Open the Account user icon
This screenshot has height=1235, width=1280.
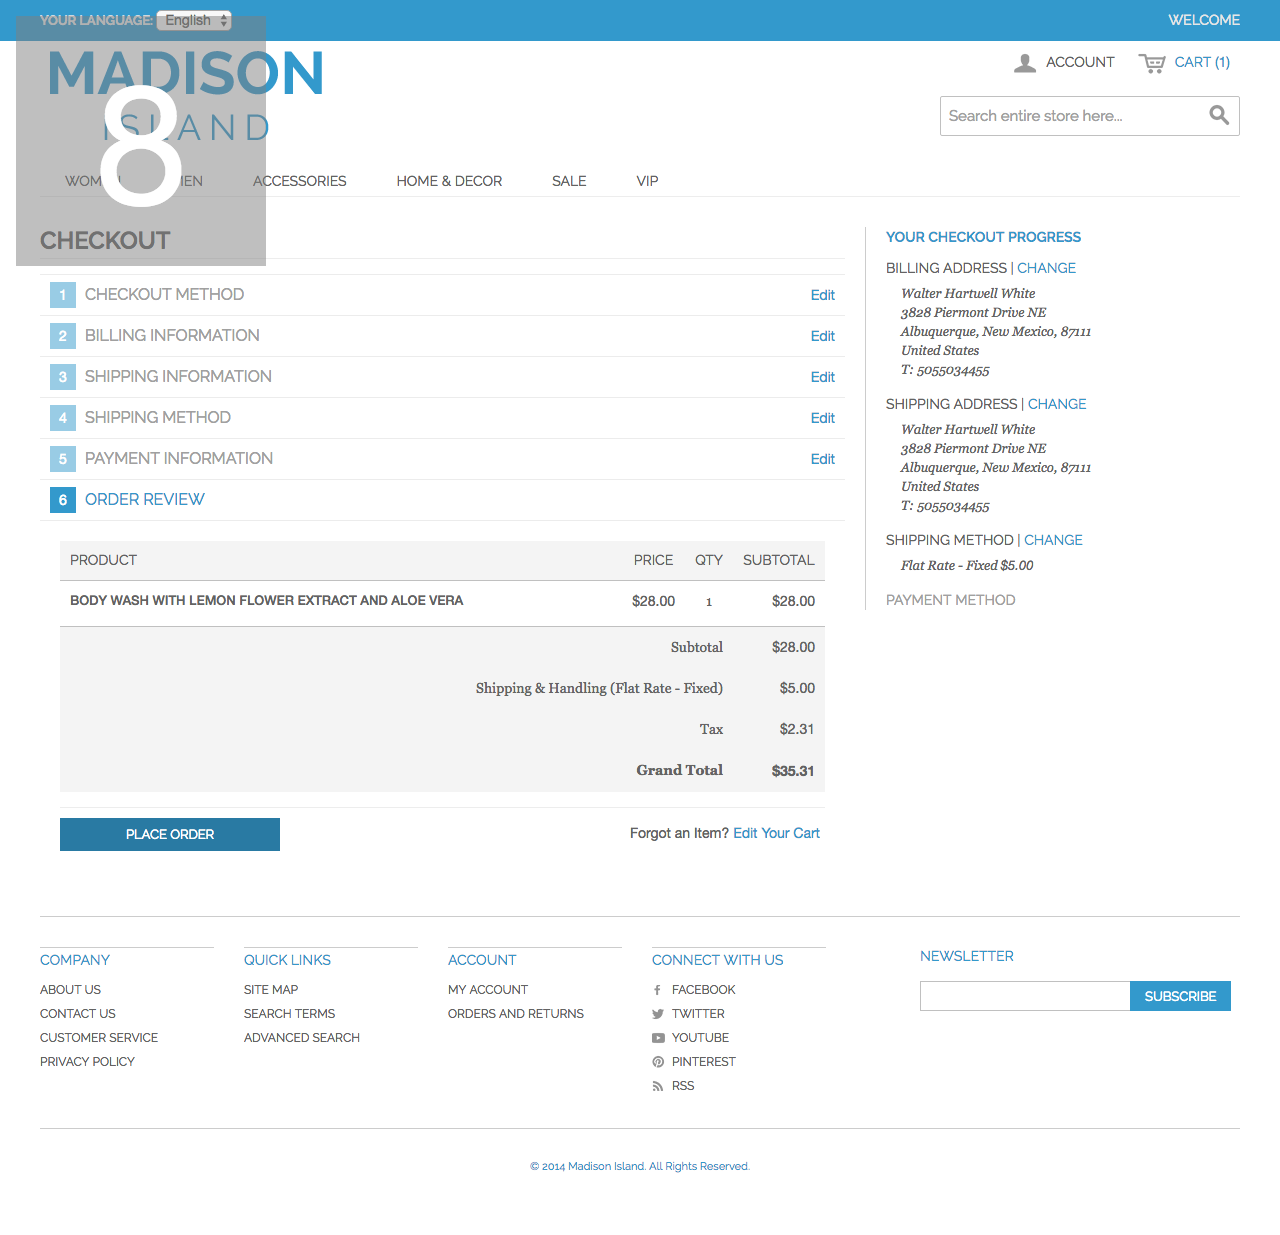tap(1025, 63)
